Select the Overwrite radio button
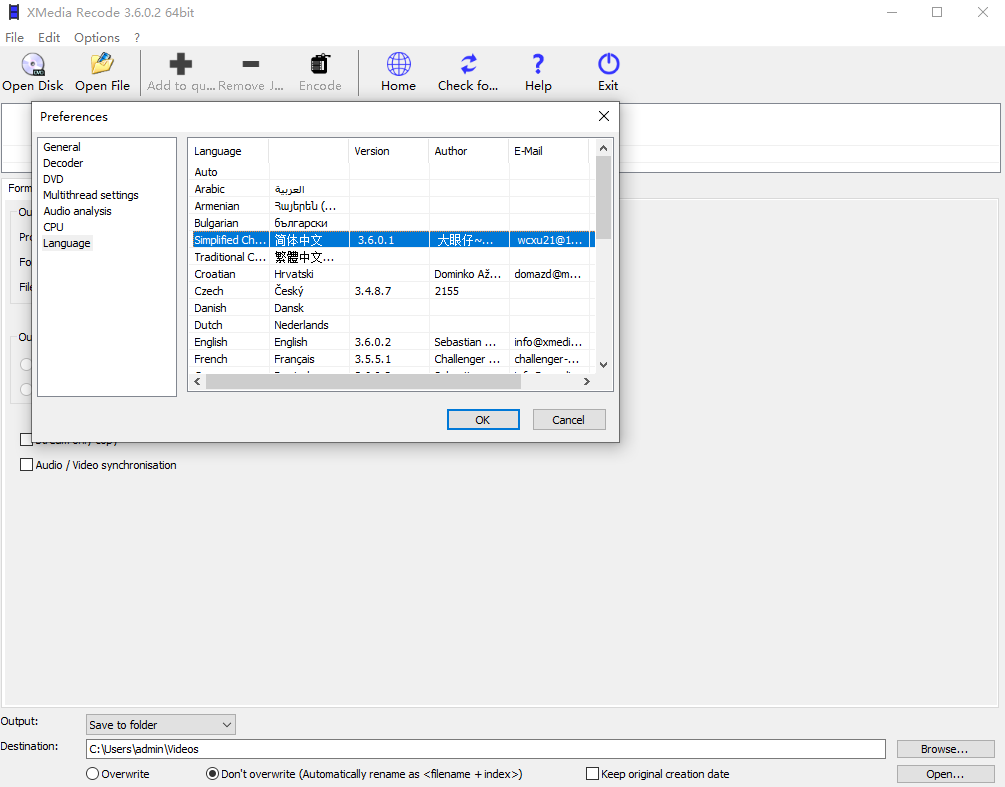 [93, 774]
